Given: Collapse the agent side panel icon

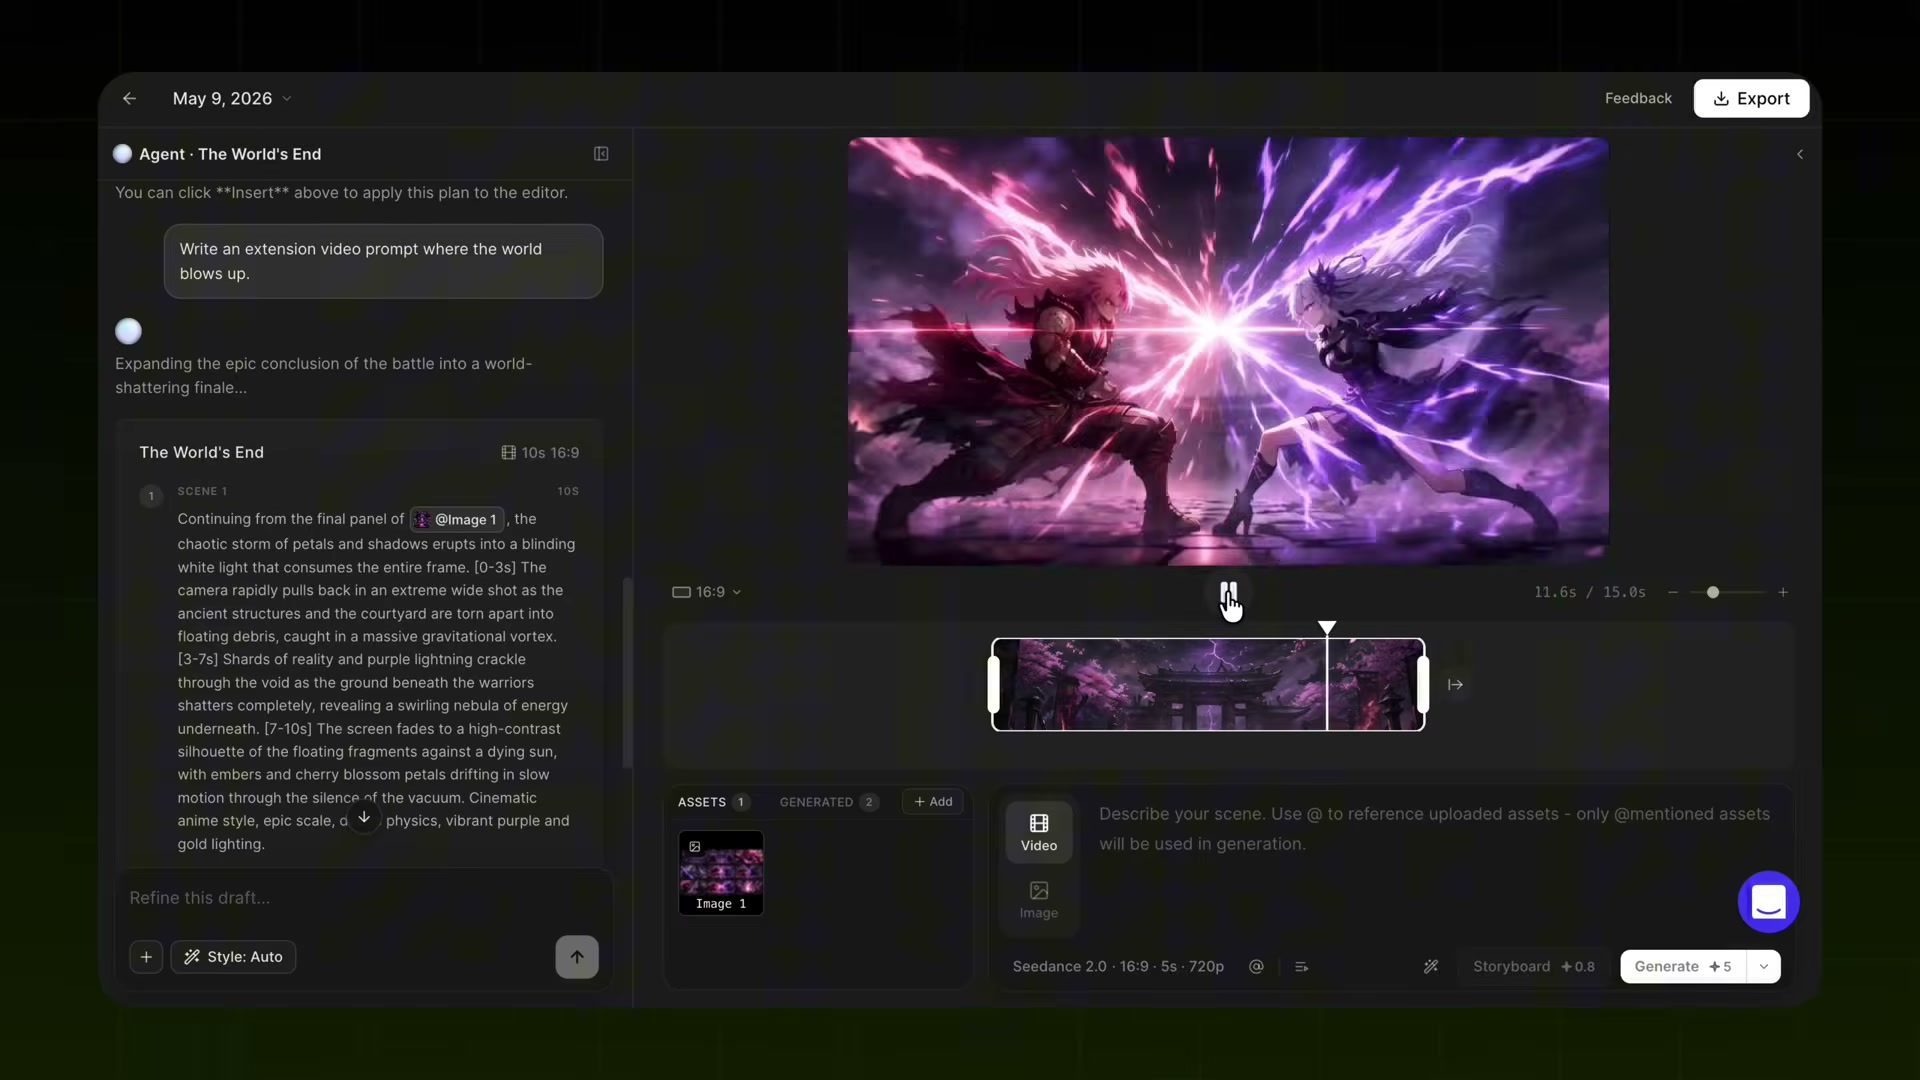Looking at the screenshot, I should click(601, 154).
